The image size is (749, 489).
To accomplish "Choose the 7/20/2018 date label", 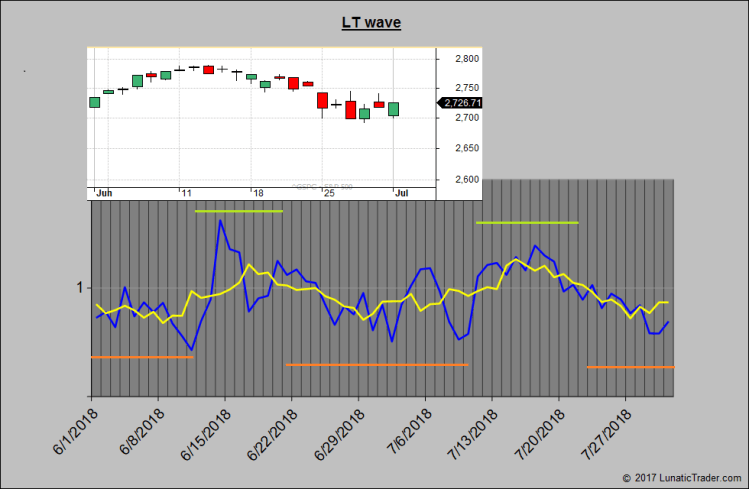I will coord(540,430).
